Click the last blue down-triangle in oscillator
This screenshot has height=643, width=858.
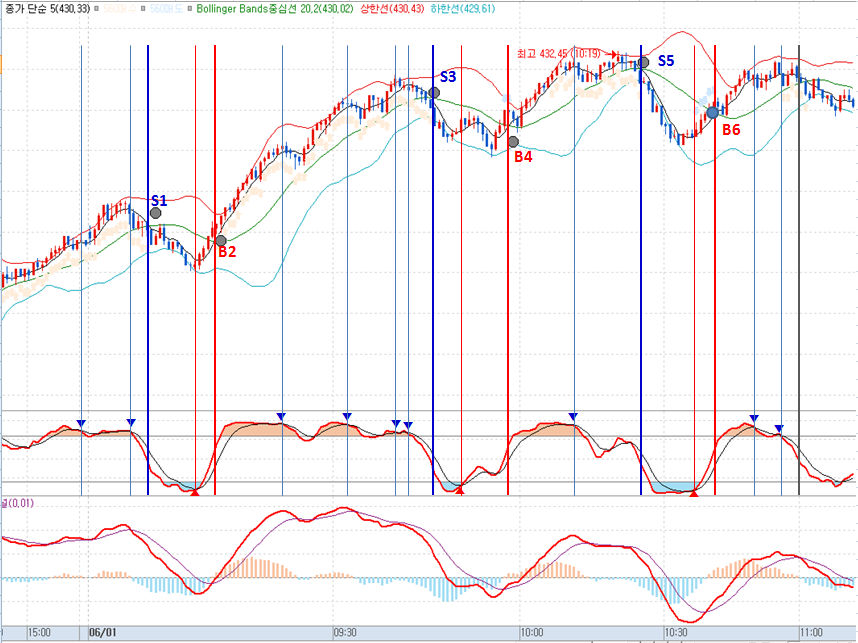779,429
